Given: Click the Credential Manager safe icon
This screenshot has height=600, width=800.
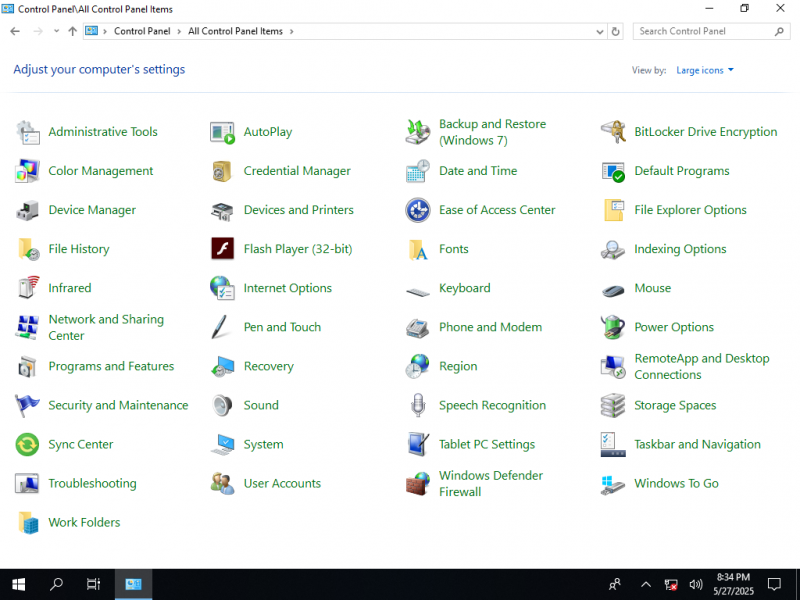Looking at the screenshot, I should pos(222,171).
